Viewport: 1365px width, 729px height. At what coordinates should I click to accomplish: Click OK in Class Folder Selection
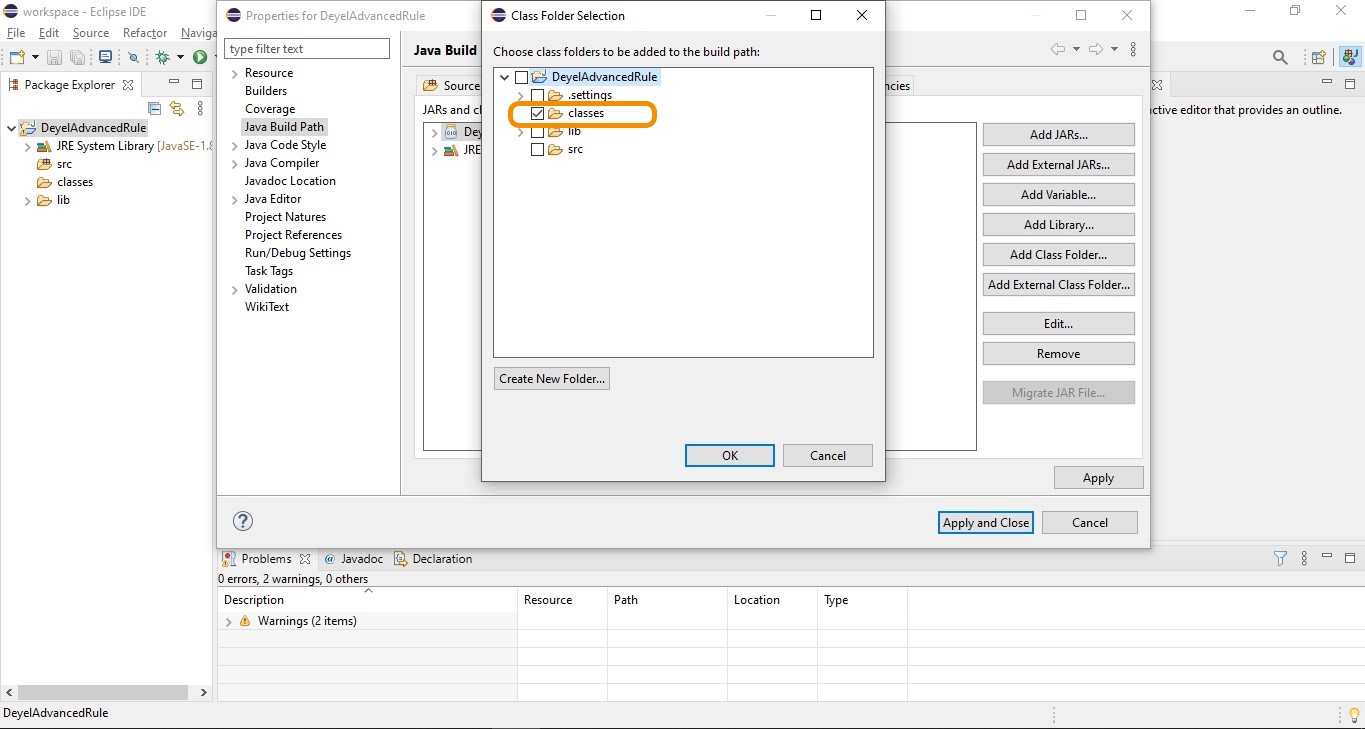730,455
